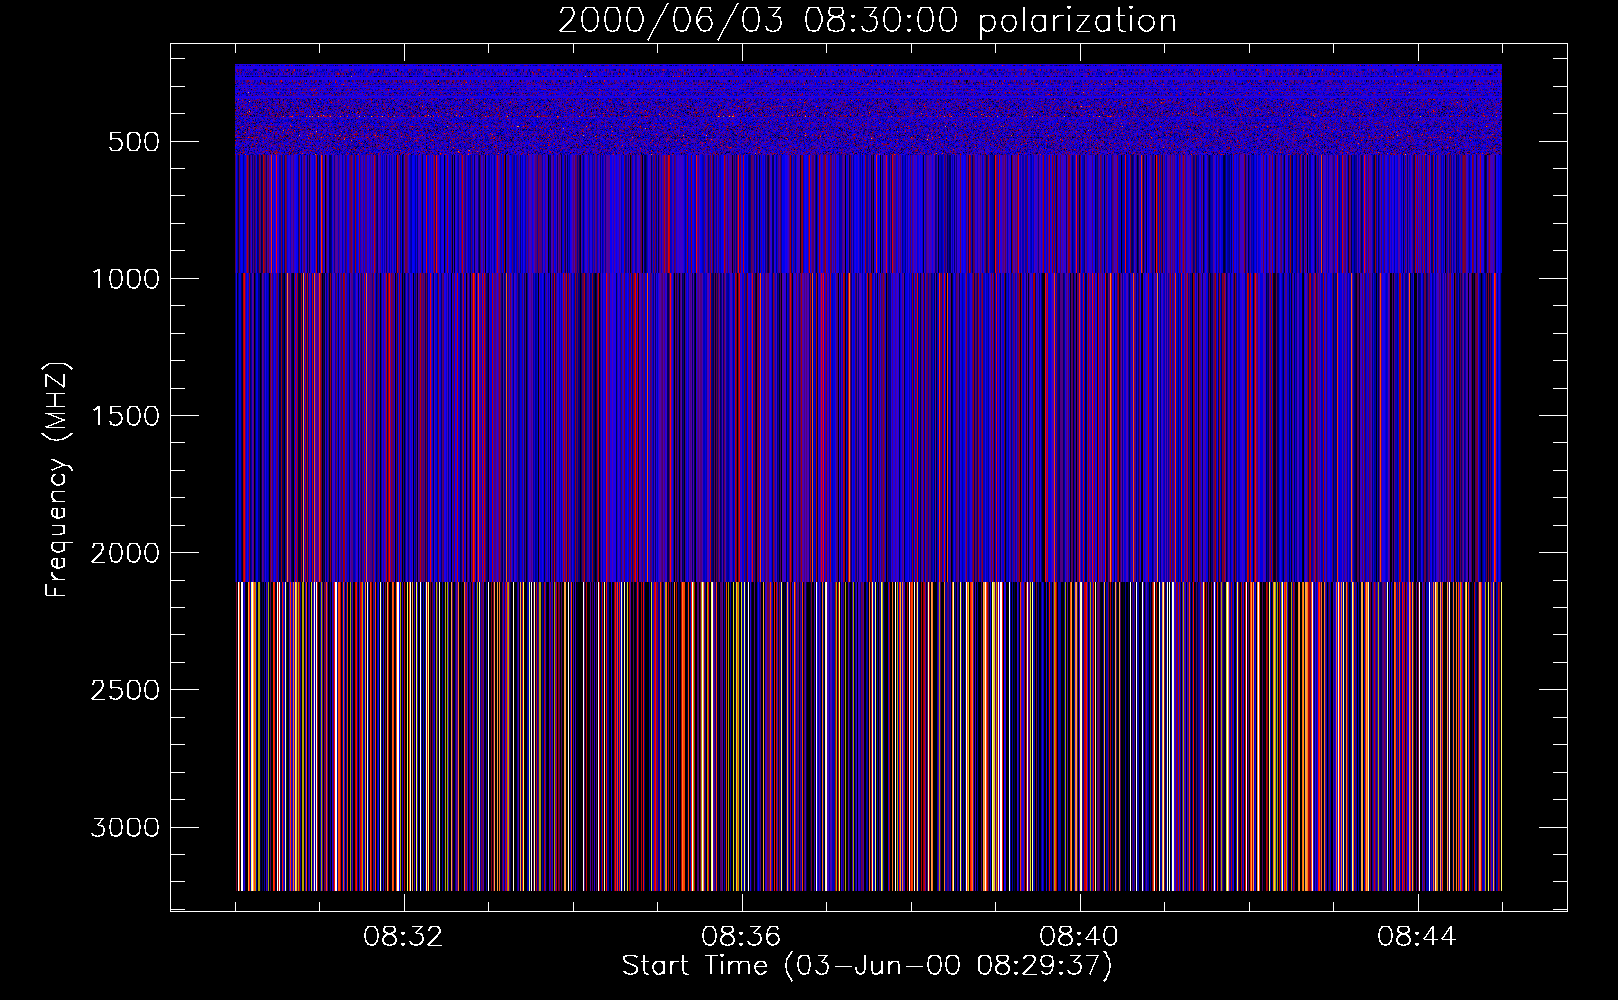The height and width of the screenshot is (1000, 1618).
Task: Click the 08:44 time tick label
Action: pyautogui.click(x=1417, y=937)
